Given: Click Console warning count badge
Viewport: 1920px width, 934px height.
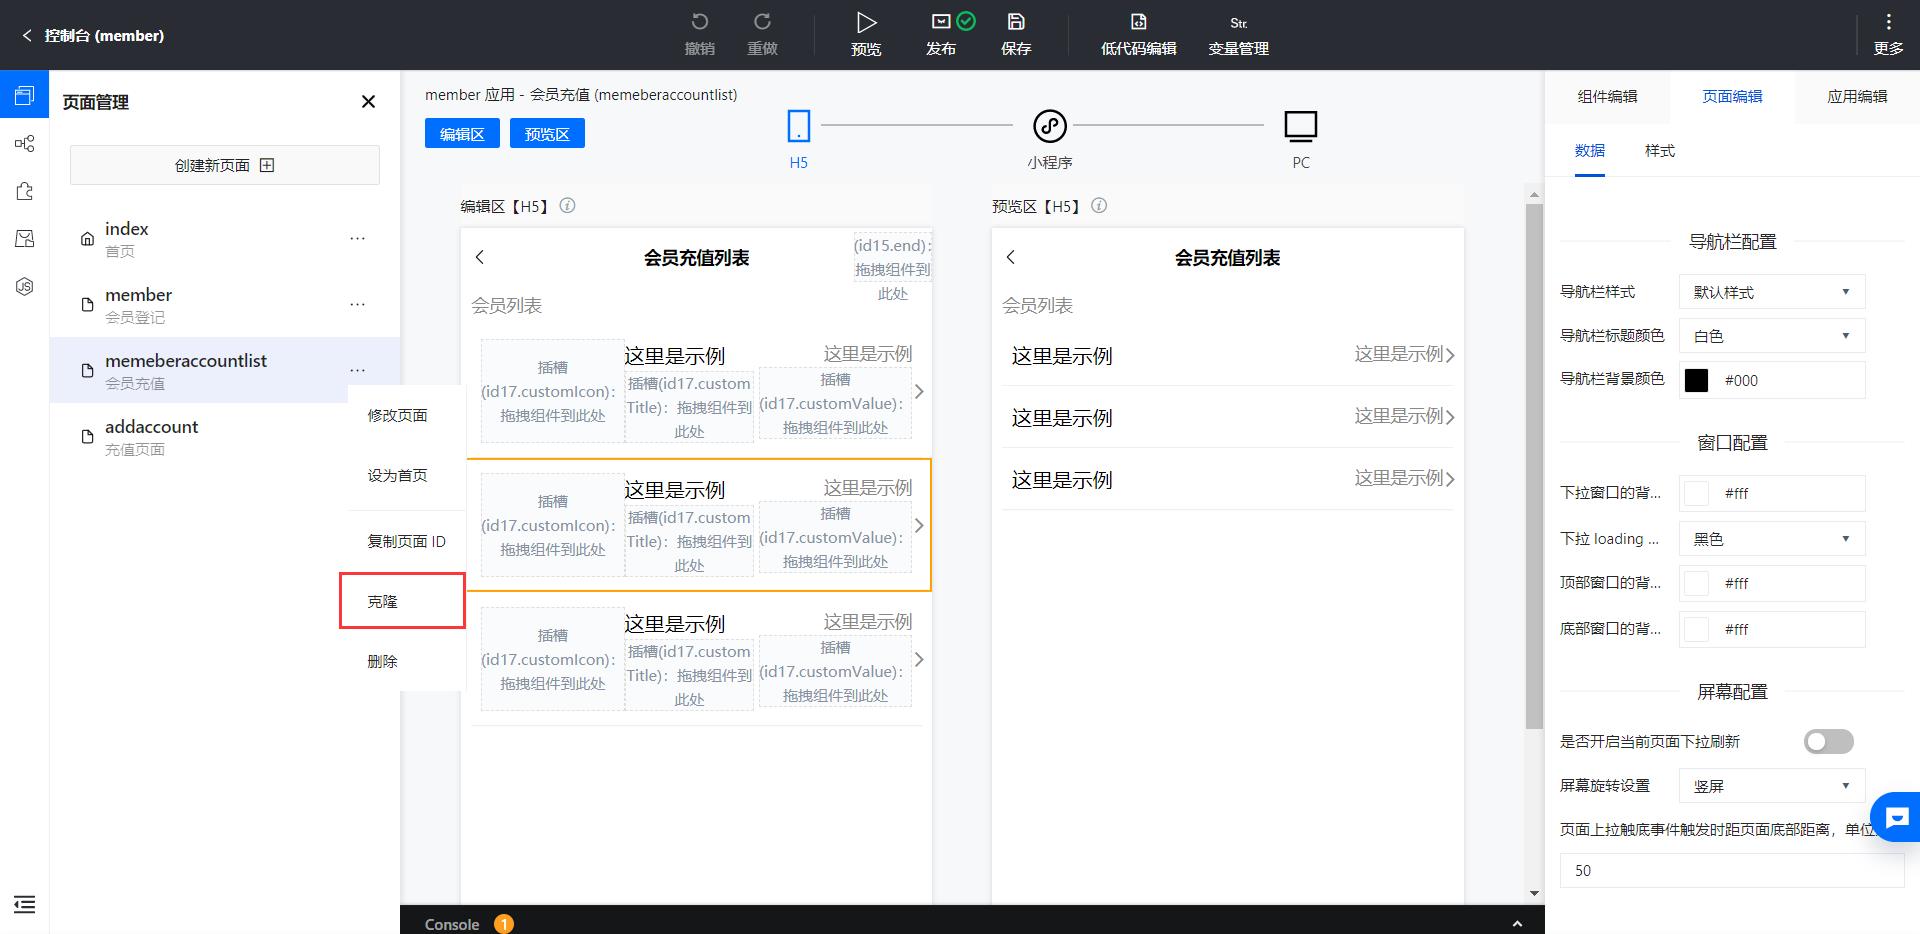Looking at the screenshot, I should pos(504,923).
